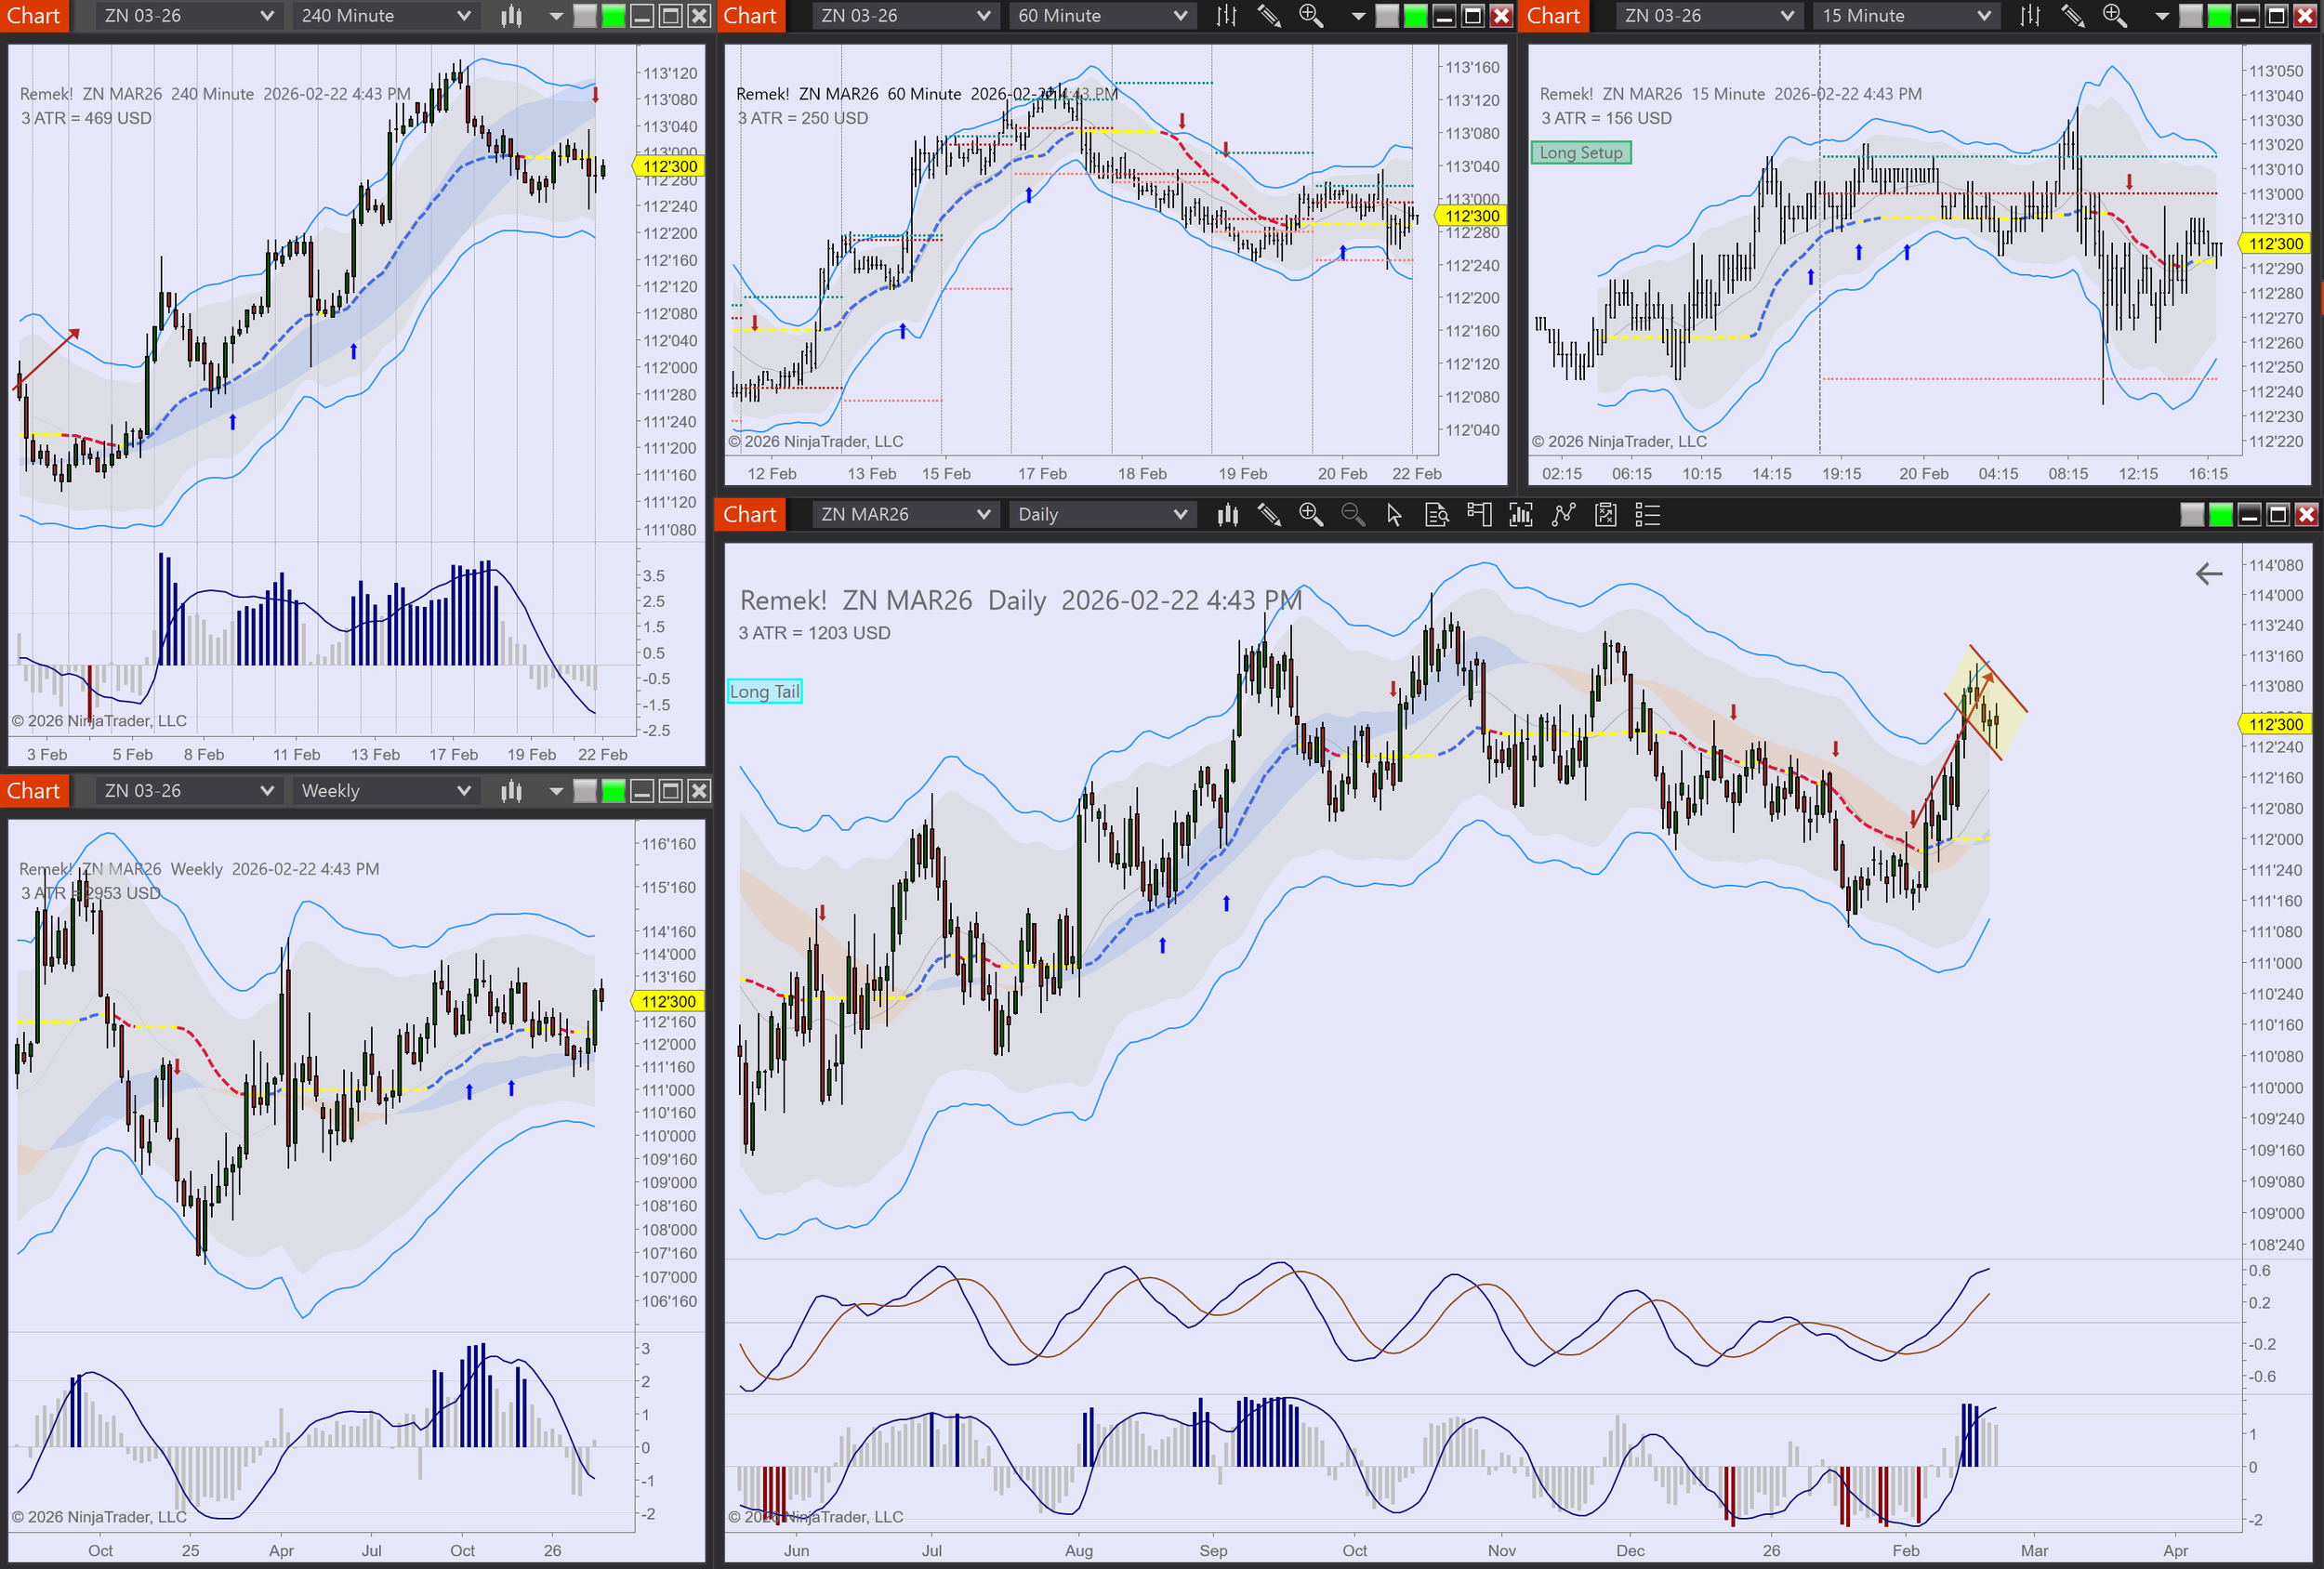Click the Chart tab of Weekly window

pos(34,791)
